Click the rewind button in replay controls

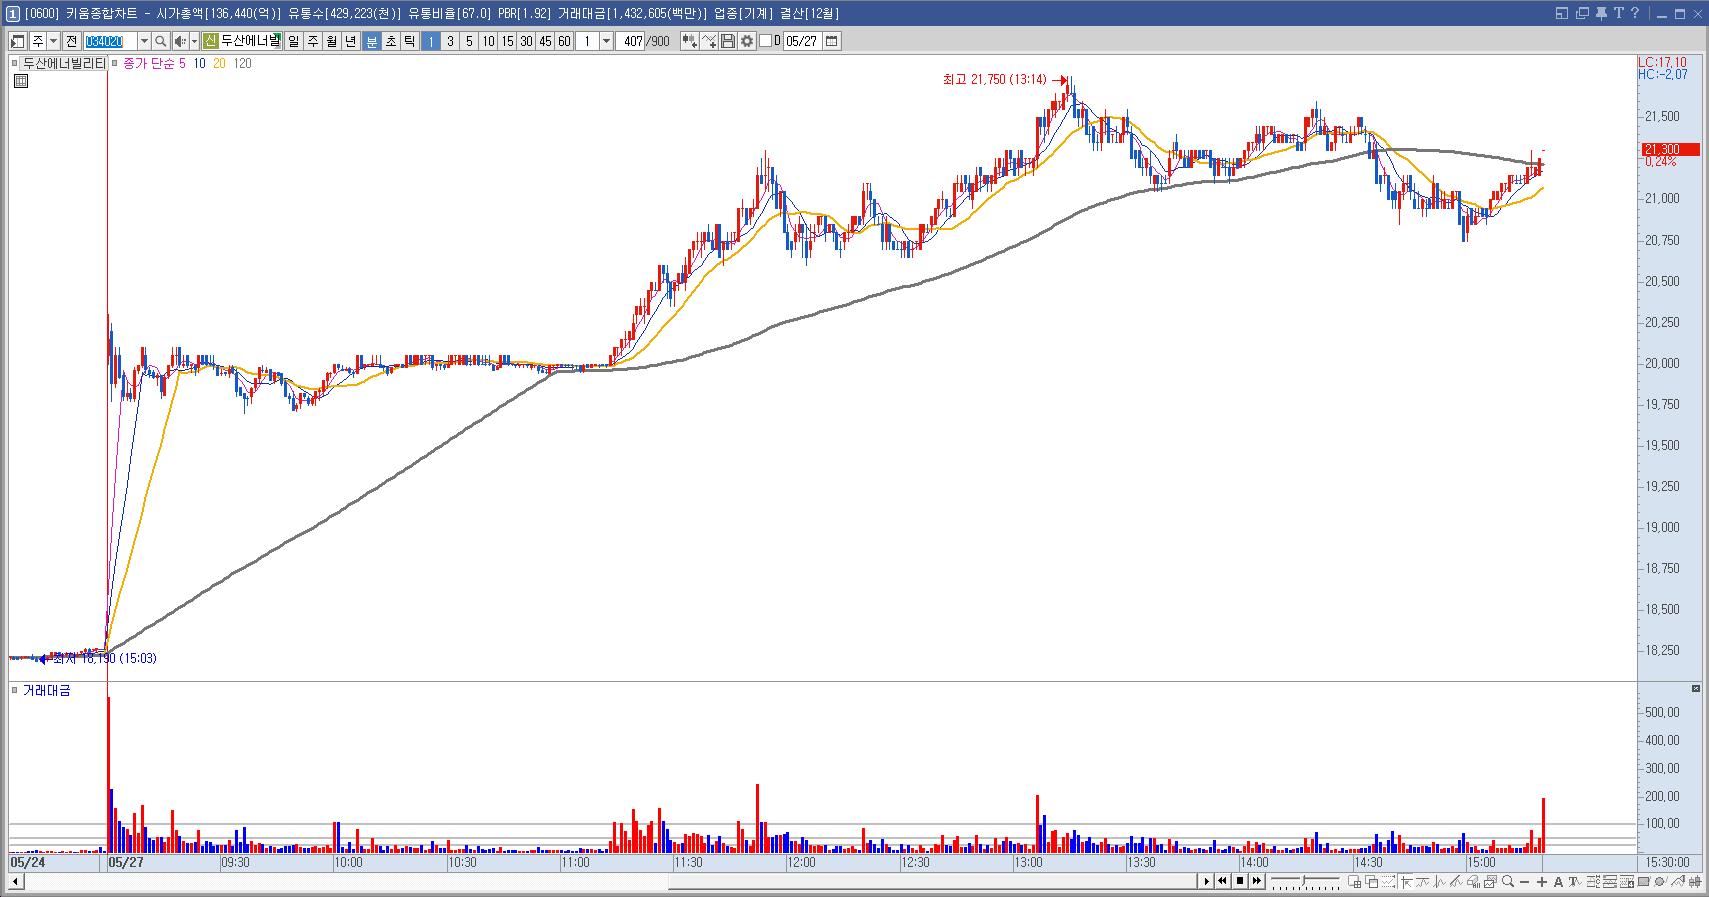click(1222, 881)
